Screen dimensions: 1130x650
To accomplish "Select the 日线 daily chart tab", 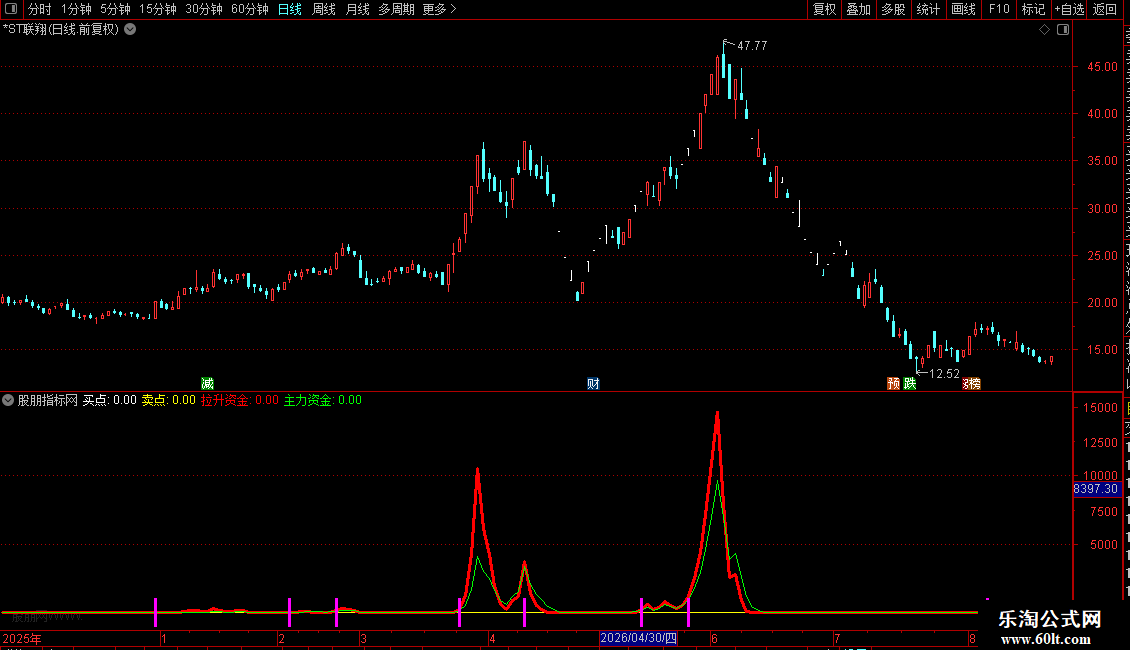I will click(x=290, y=9).
